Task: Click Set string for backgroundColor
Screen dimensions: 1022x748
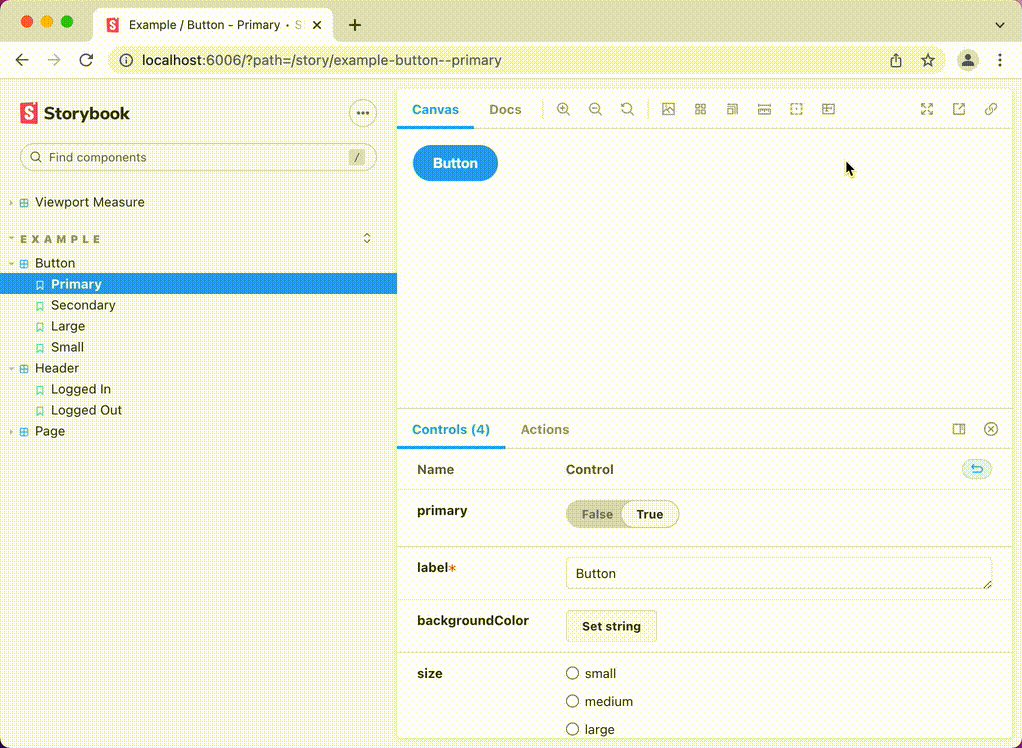Action: (611, 625)
